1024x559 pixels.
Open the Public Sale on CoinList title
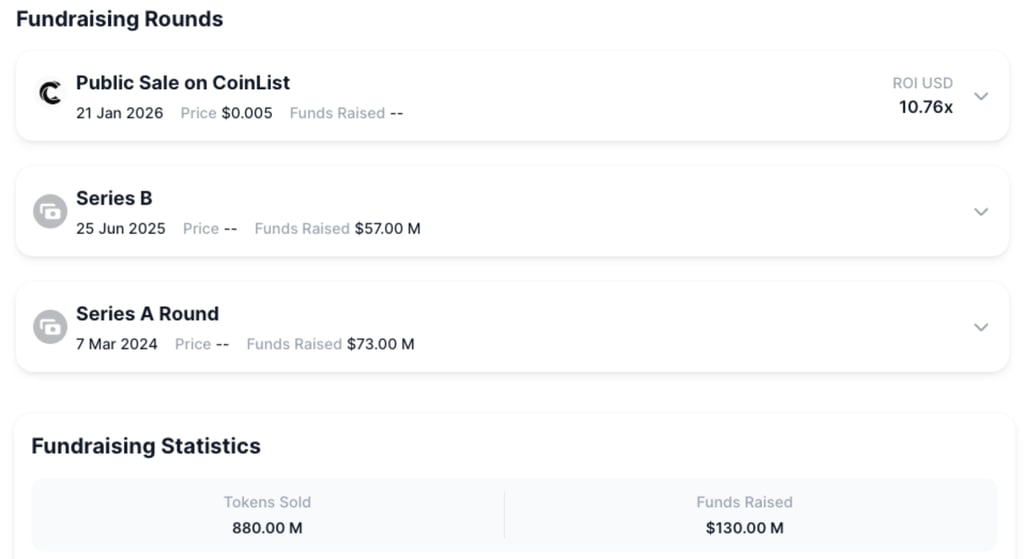(x=183, y=83)
